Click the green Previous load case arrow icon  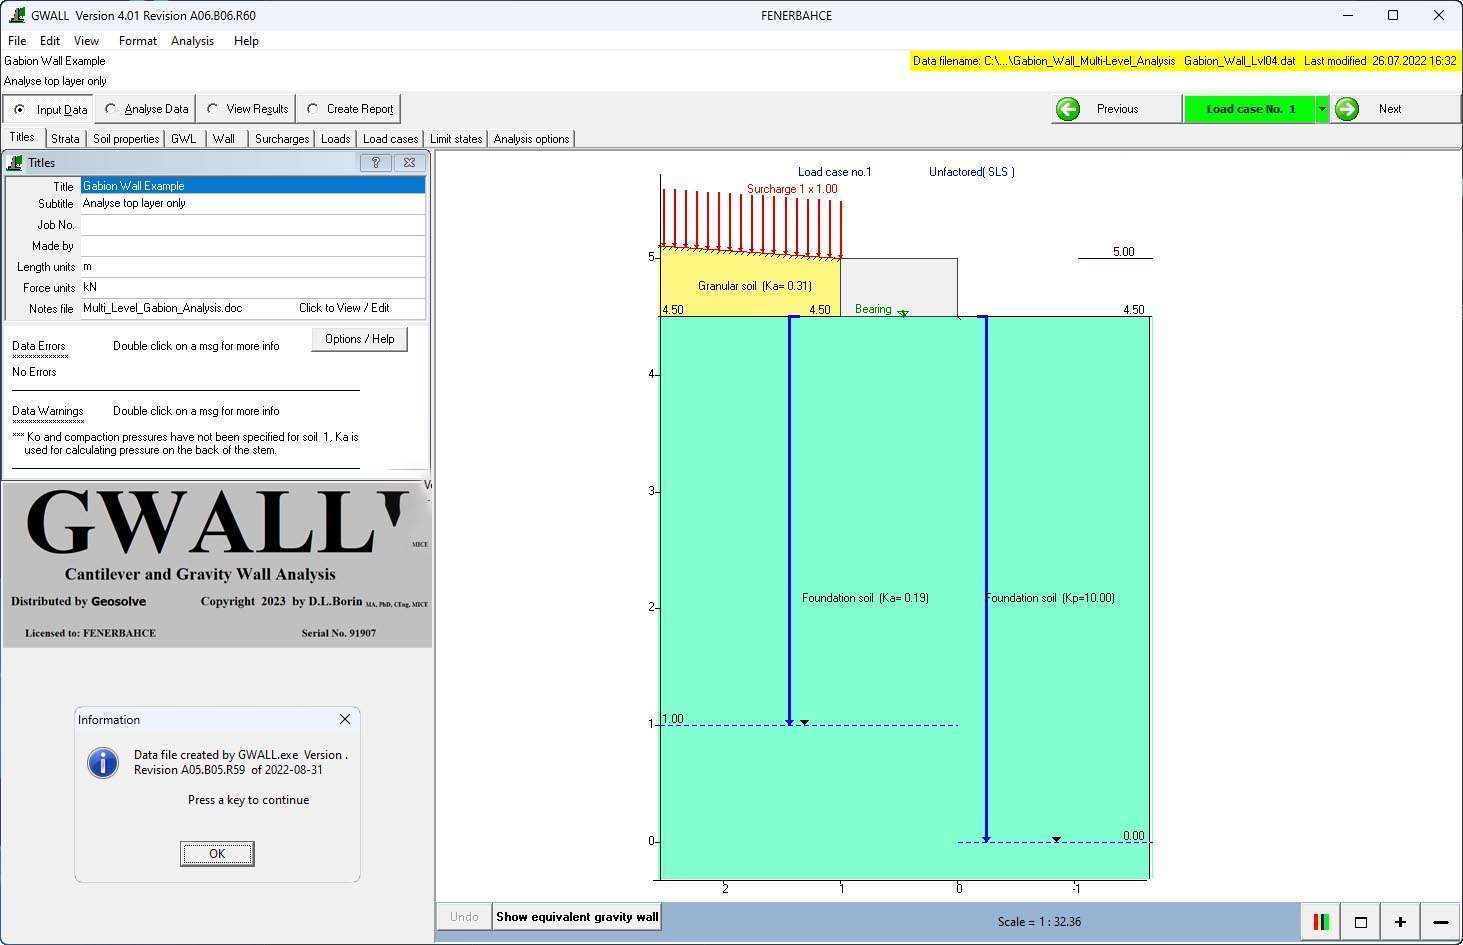1068,109
